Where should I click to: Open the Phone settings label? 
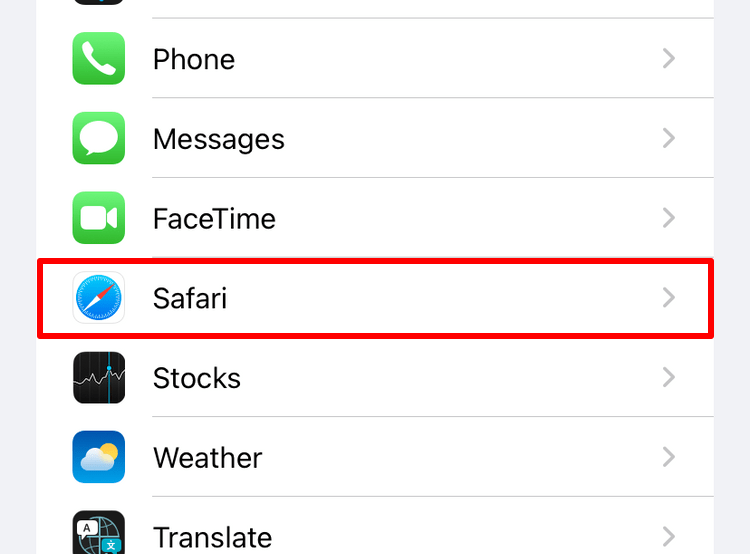click(194, 59)
